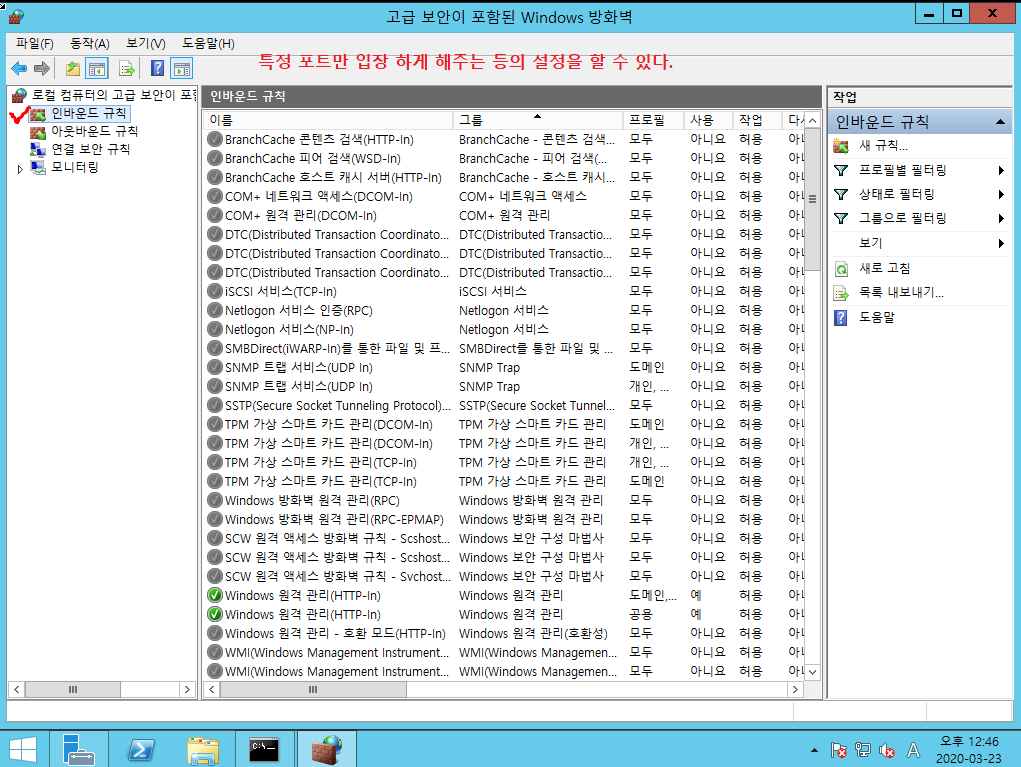Toggle the action pane toolbar icon

(182, 68)
